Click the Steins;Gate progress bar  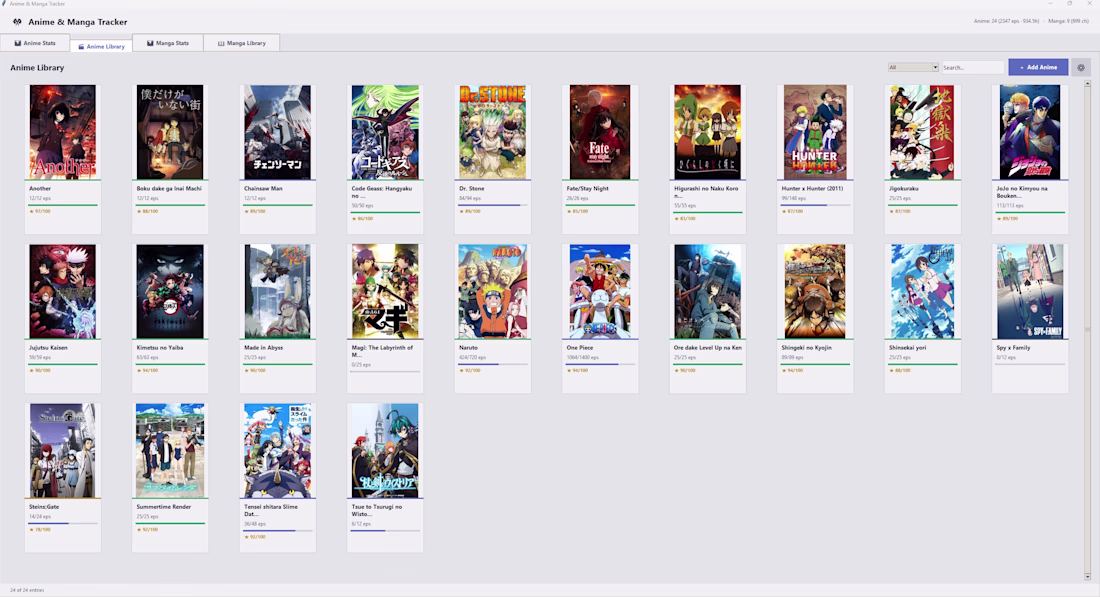click(62, 523)
